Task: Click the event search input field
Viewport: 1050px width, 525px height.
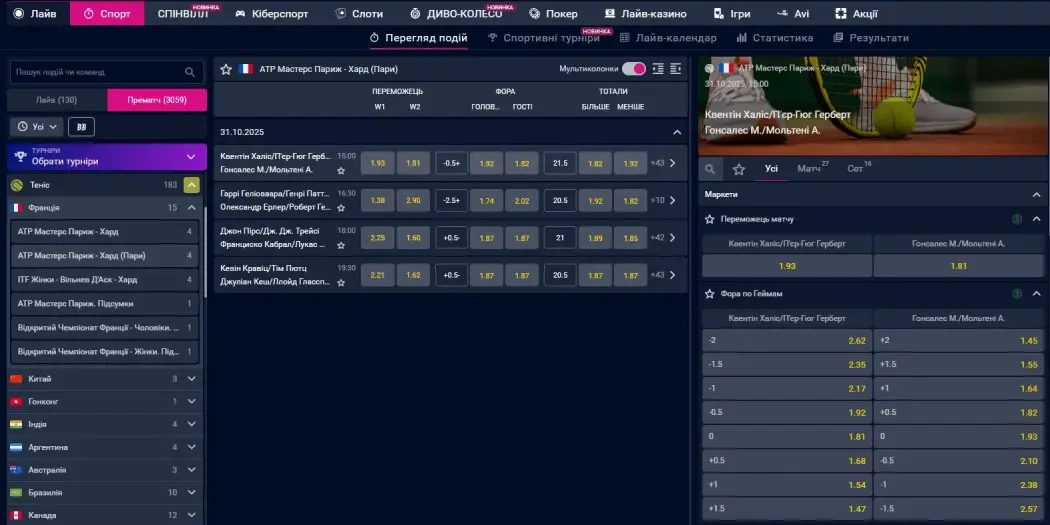Action: [95, 72]
